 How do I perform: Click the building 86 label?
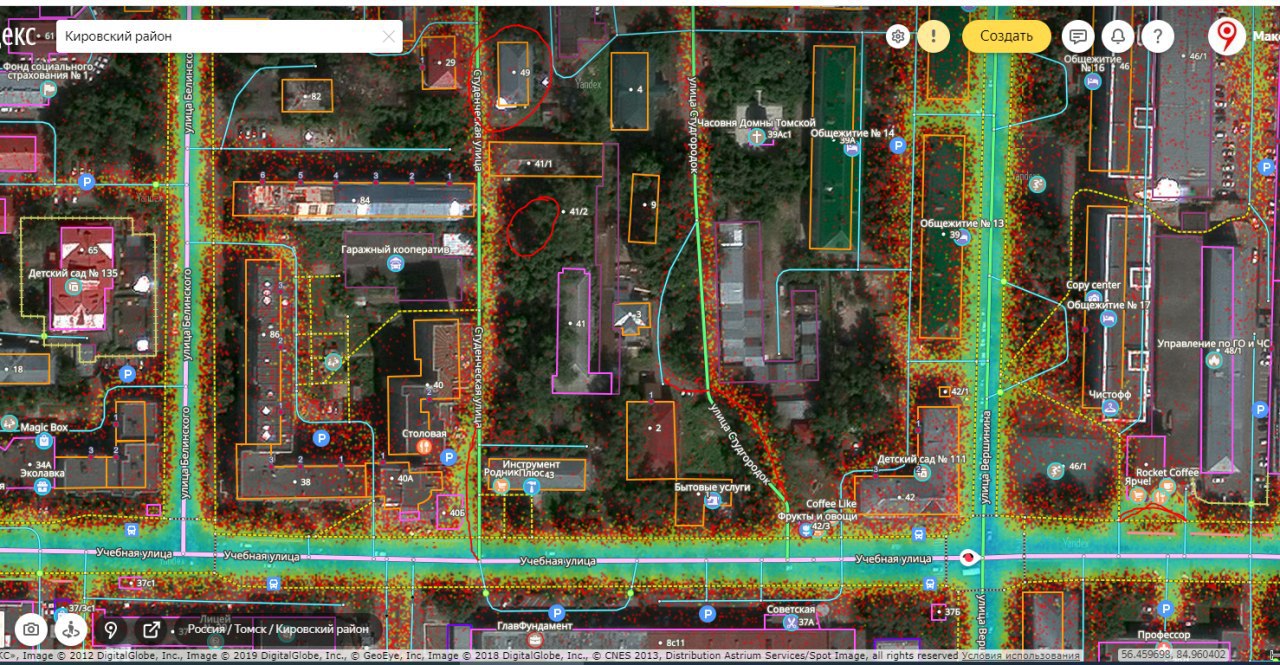click(x=275, y=334)
